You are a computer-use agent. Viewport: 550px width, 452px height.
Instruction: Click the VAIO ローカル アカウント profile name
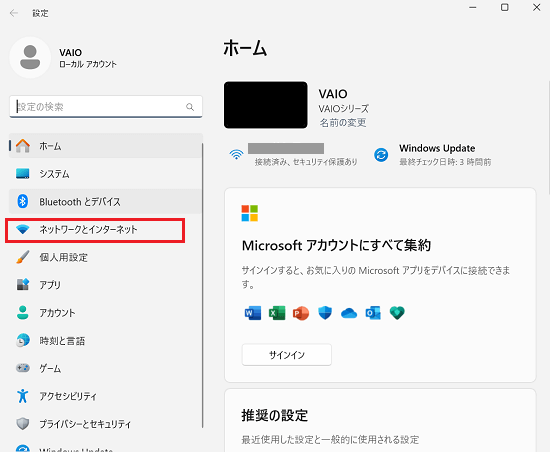pyautogui.click(x=88, y=58)
